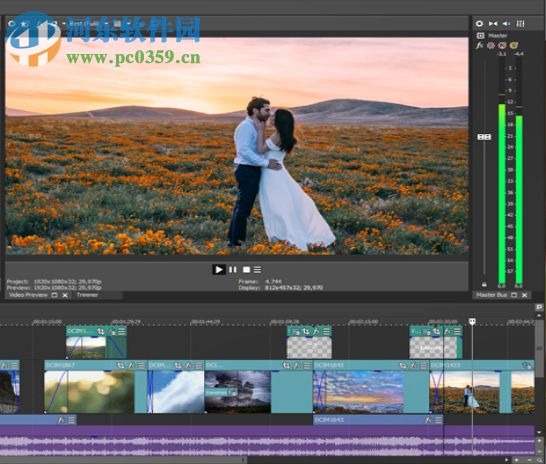Open generated media icon on first title clip
The width and height of the screenshot is (546, 464).
(295, 331)
